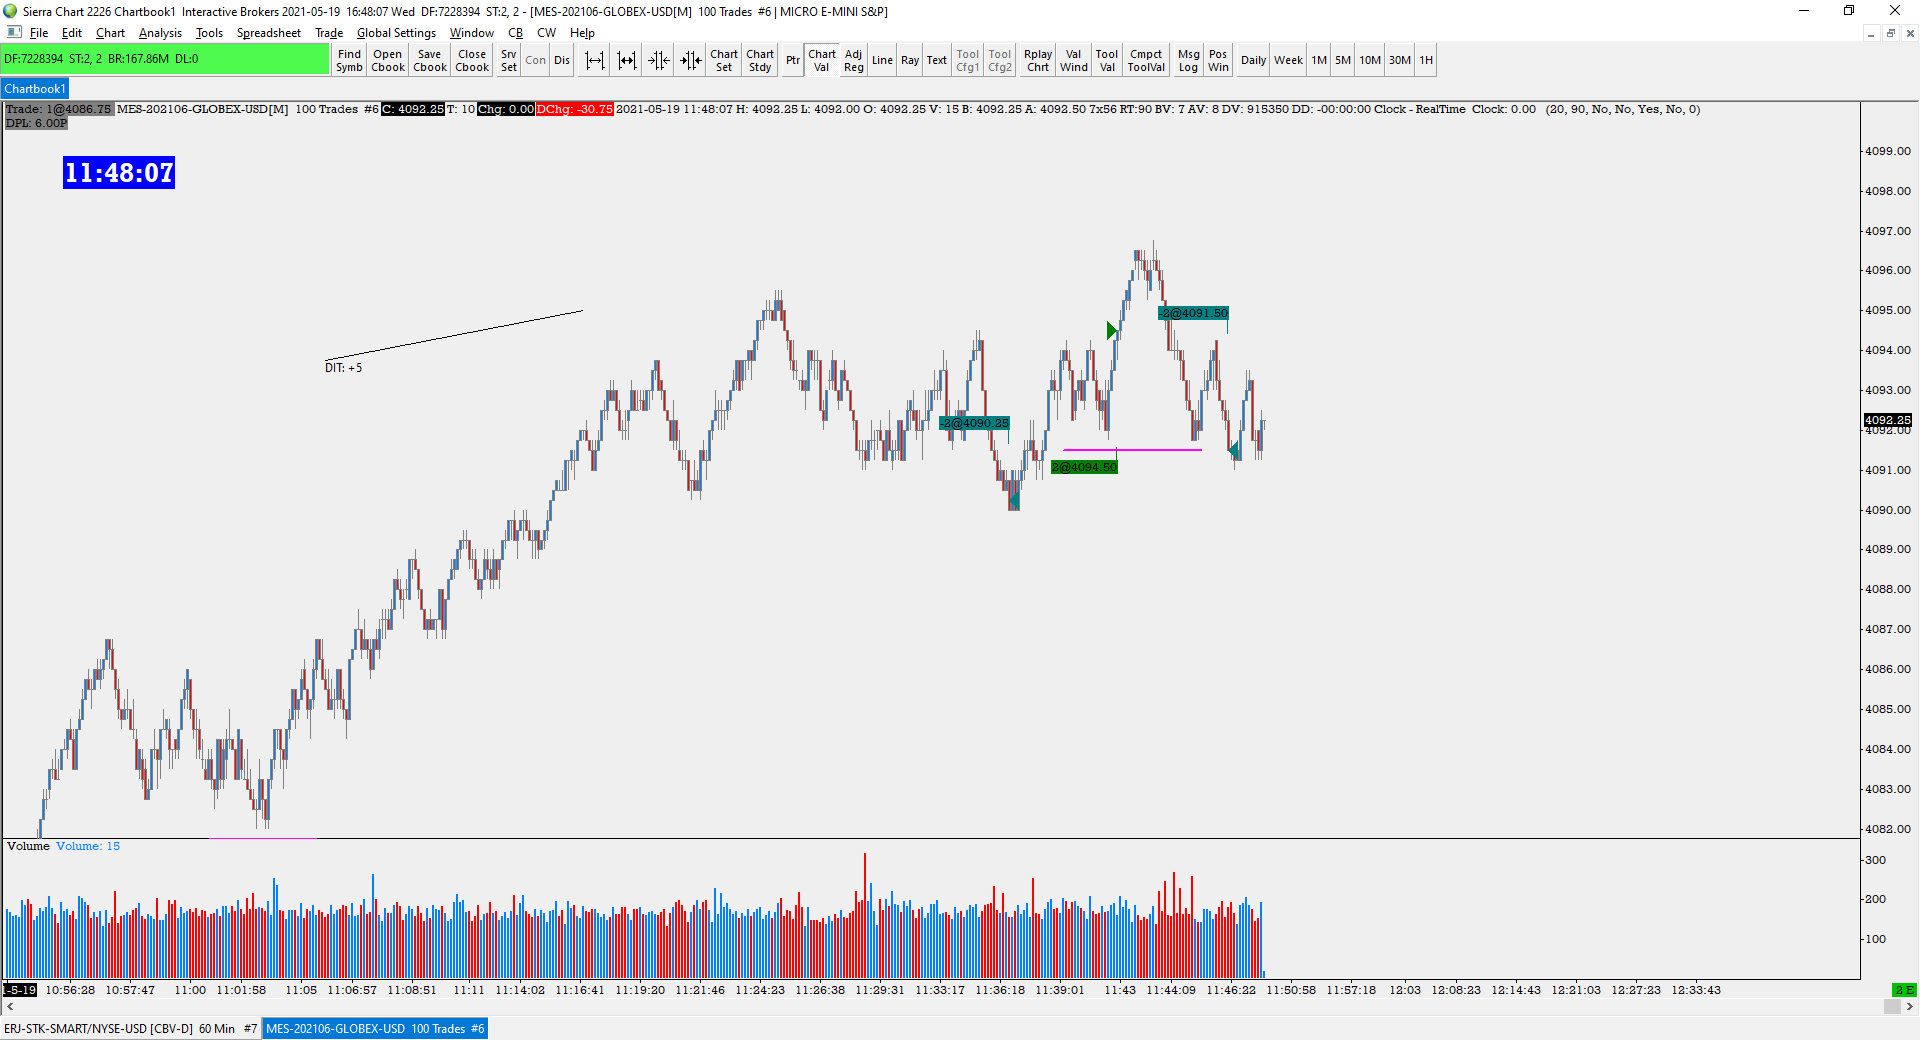Click the red DChg -30.75 value

click(575, 109)
